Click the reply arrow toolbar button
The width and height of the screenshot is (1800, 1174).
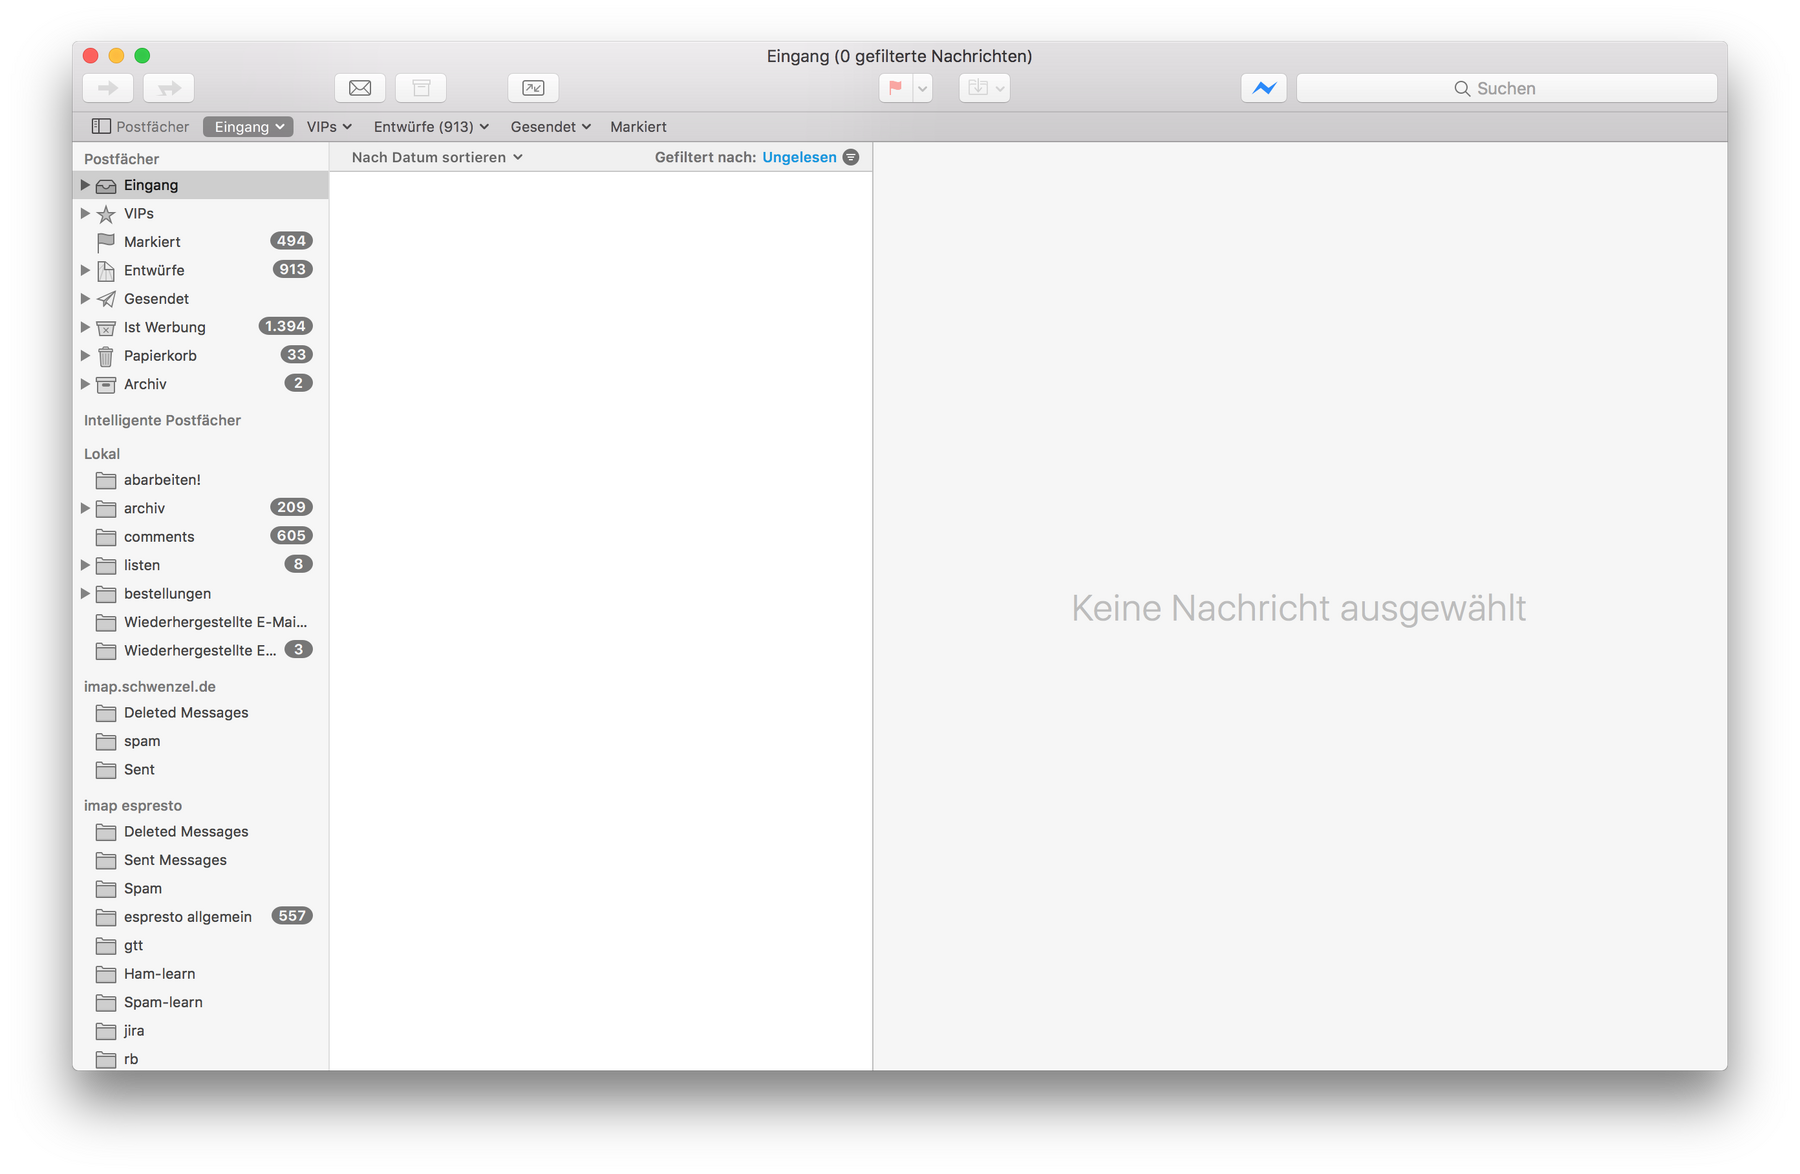(108, 88)
